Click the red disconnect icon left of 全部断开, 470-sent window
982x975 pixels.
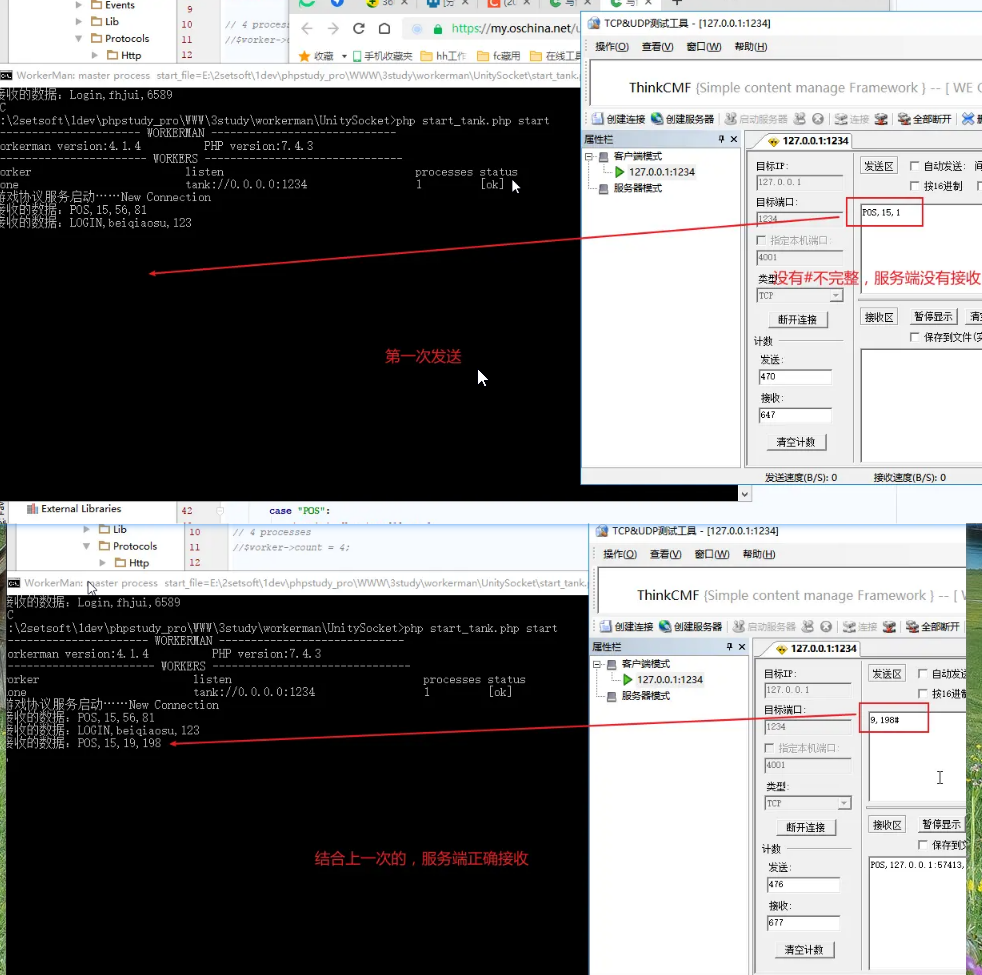click(x=881, y=119)
